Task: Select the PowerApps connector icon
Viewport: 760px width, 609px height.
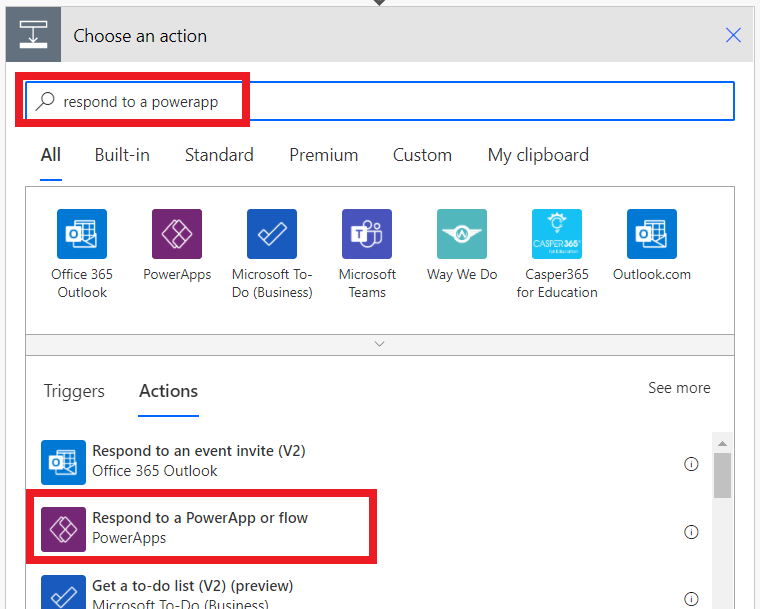Action: [x=176, y=234]
